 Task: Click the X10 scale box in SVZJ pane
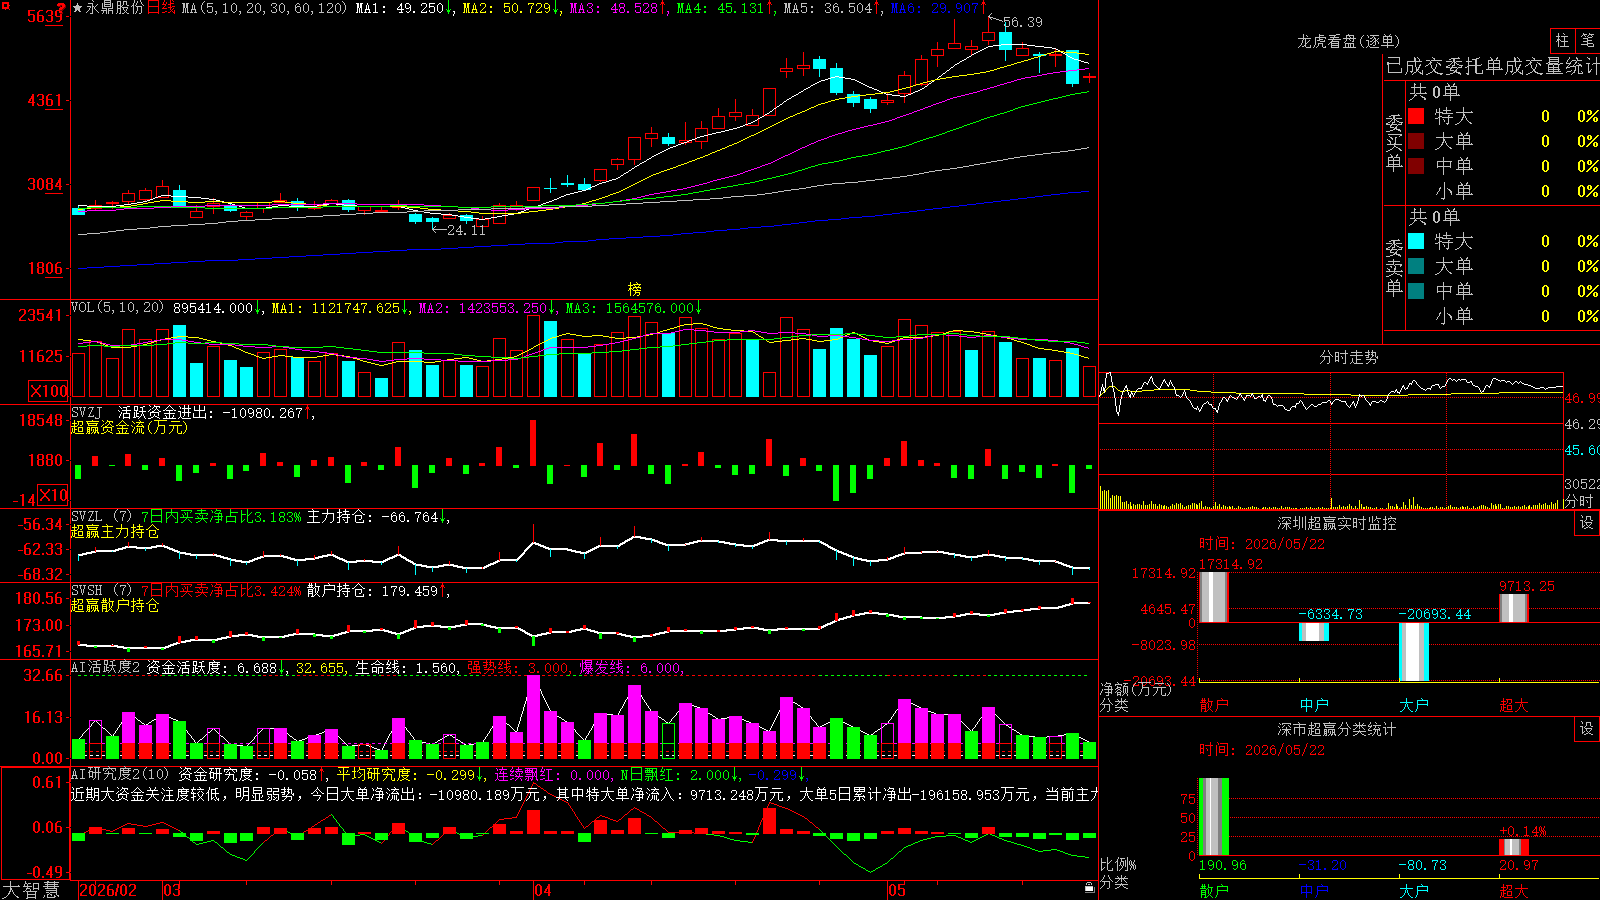[54, 495]
